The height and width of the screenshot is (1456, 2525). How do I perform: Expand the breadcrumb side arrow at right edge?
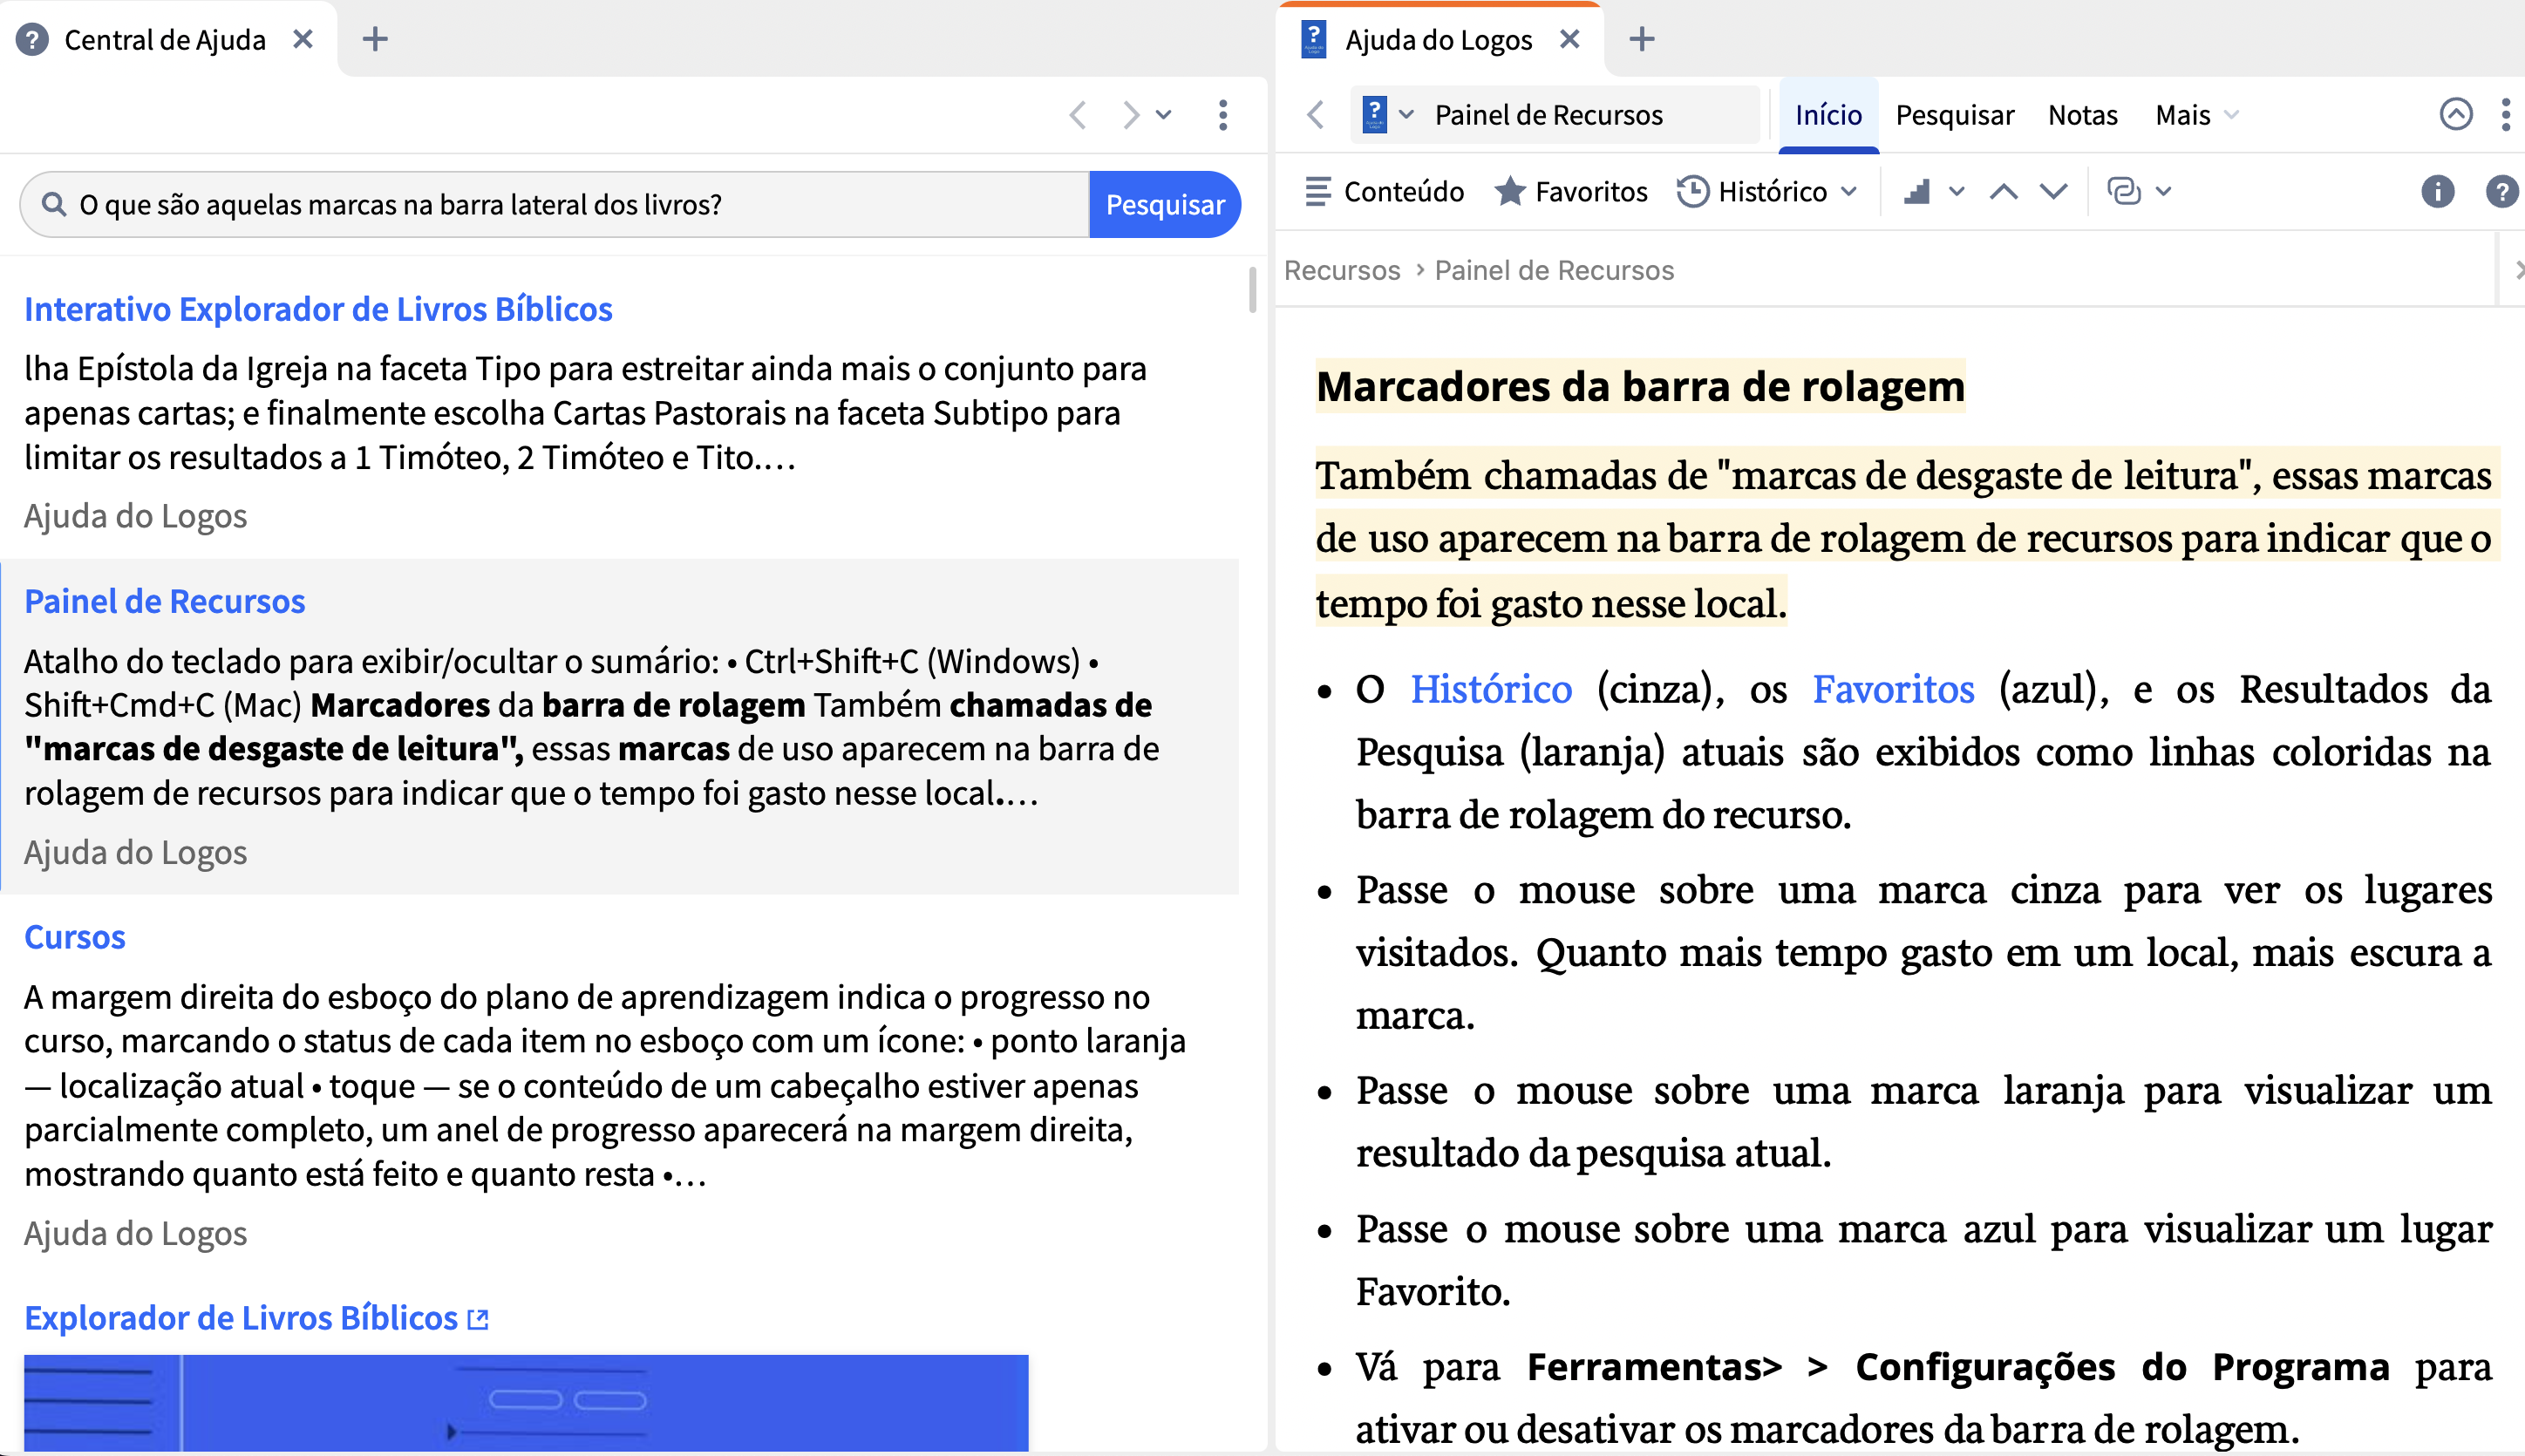tap(2518, 270)
